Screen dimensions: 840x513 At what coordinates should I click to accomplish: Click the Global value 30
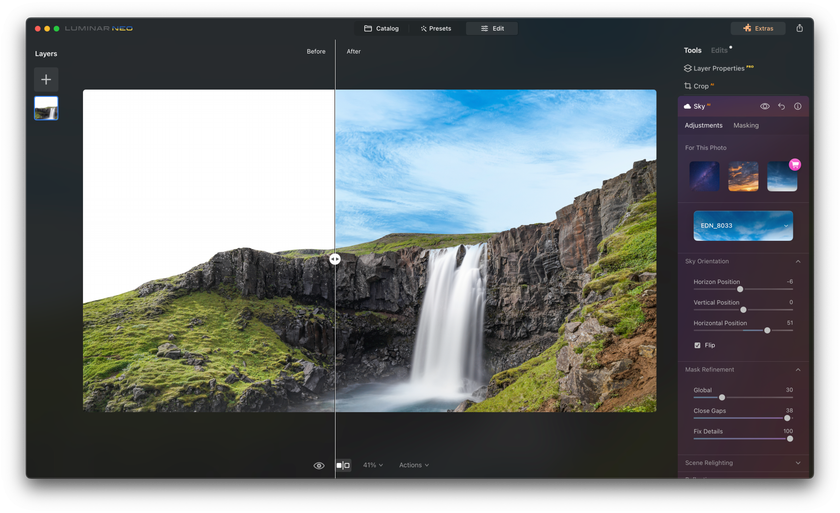pos(789,390)
